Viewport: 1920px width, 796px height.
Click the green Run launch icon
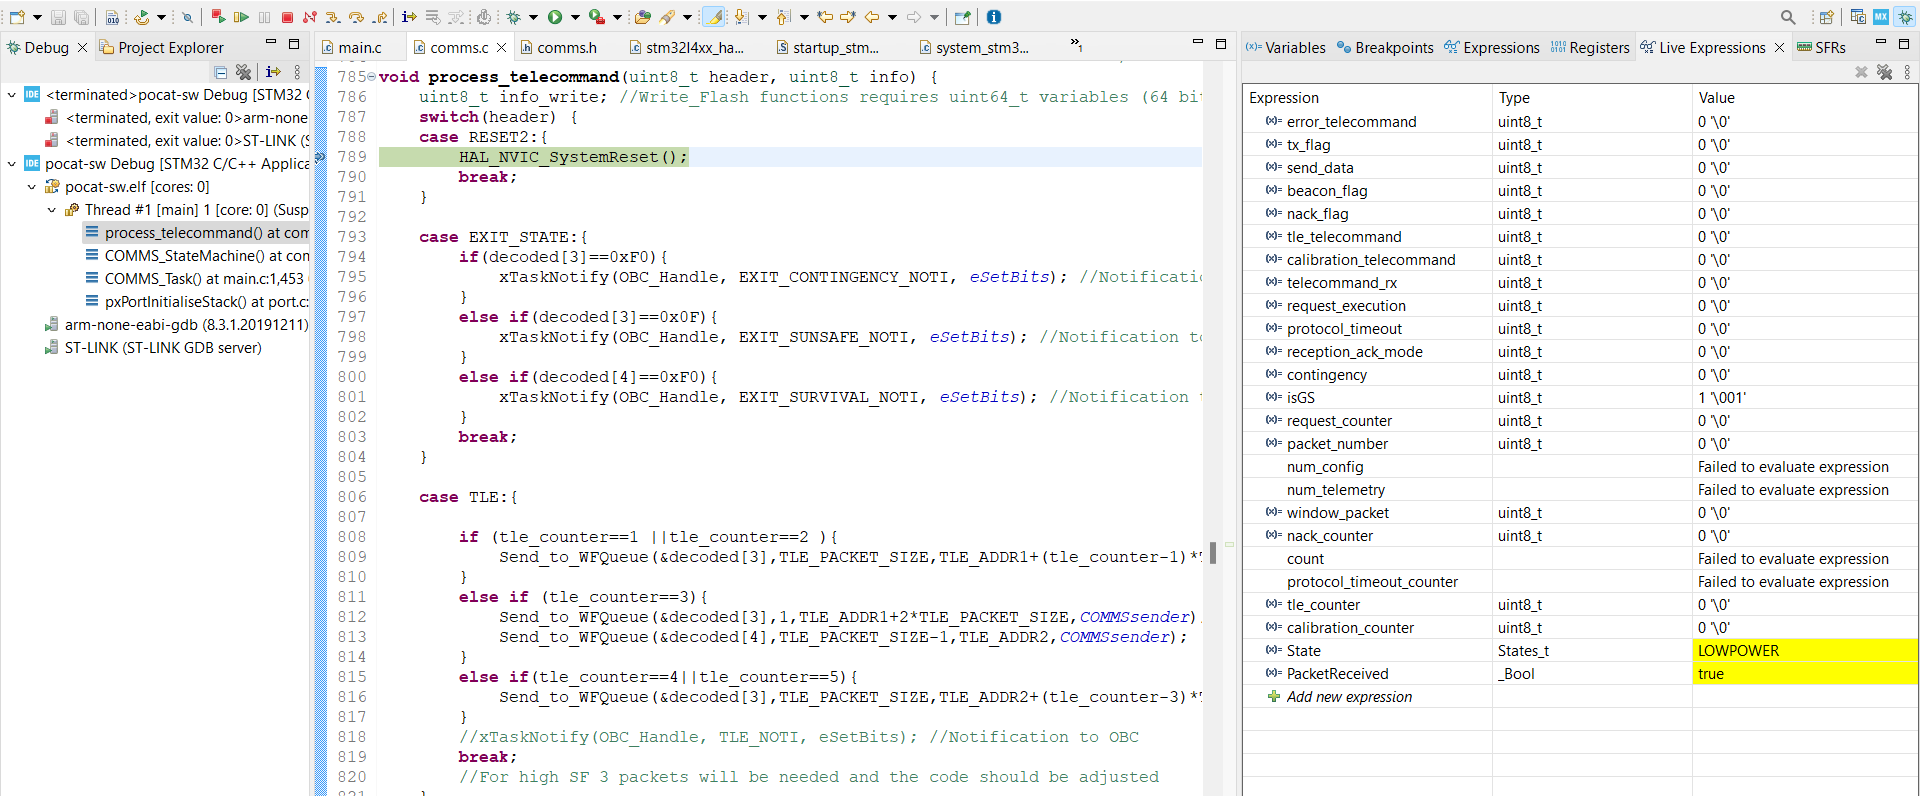tap(555, 17)
